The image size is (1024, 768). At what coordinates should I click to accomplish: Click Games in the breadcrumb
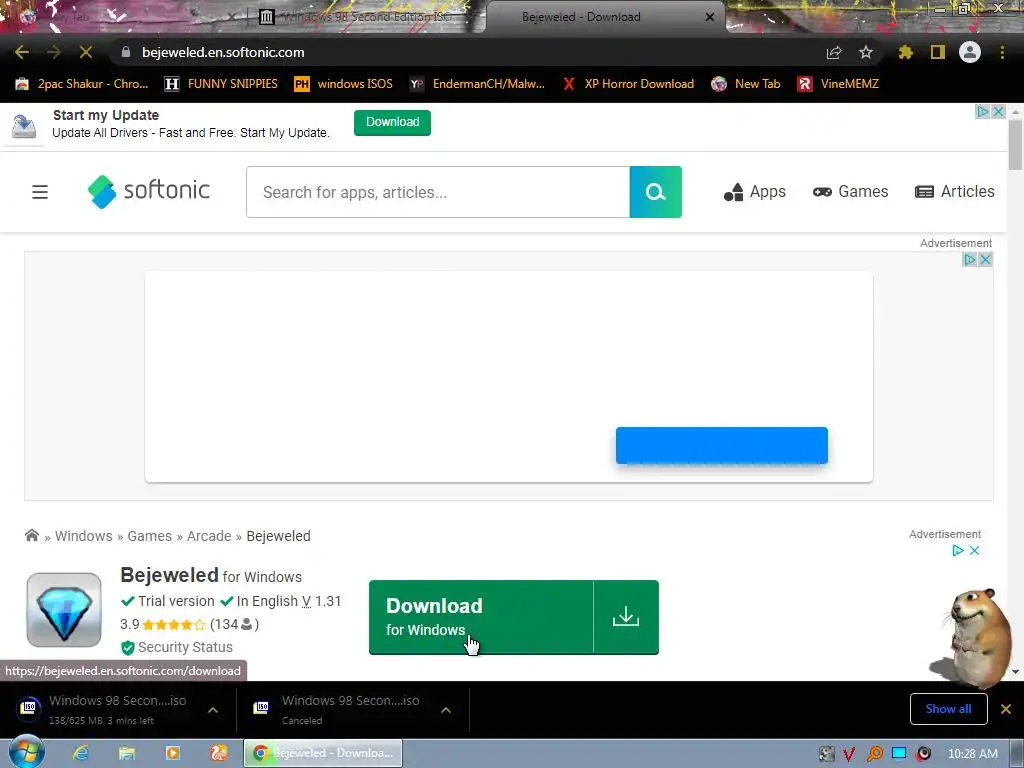pos(150,536)
